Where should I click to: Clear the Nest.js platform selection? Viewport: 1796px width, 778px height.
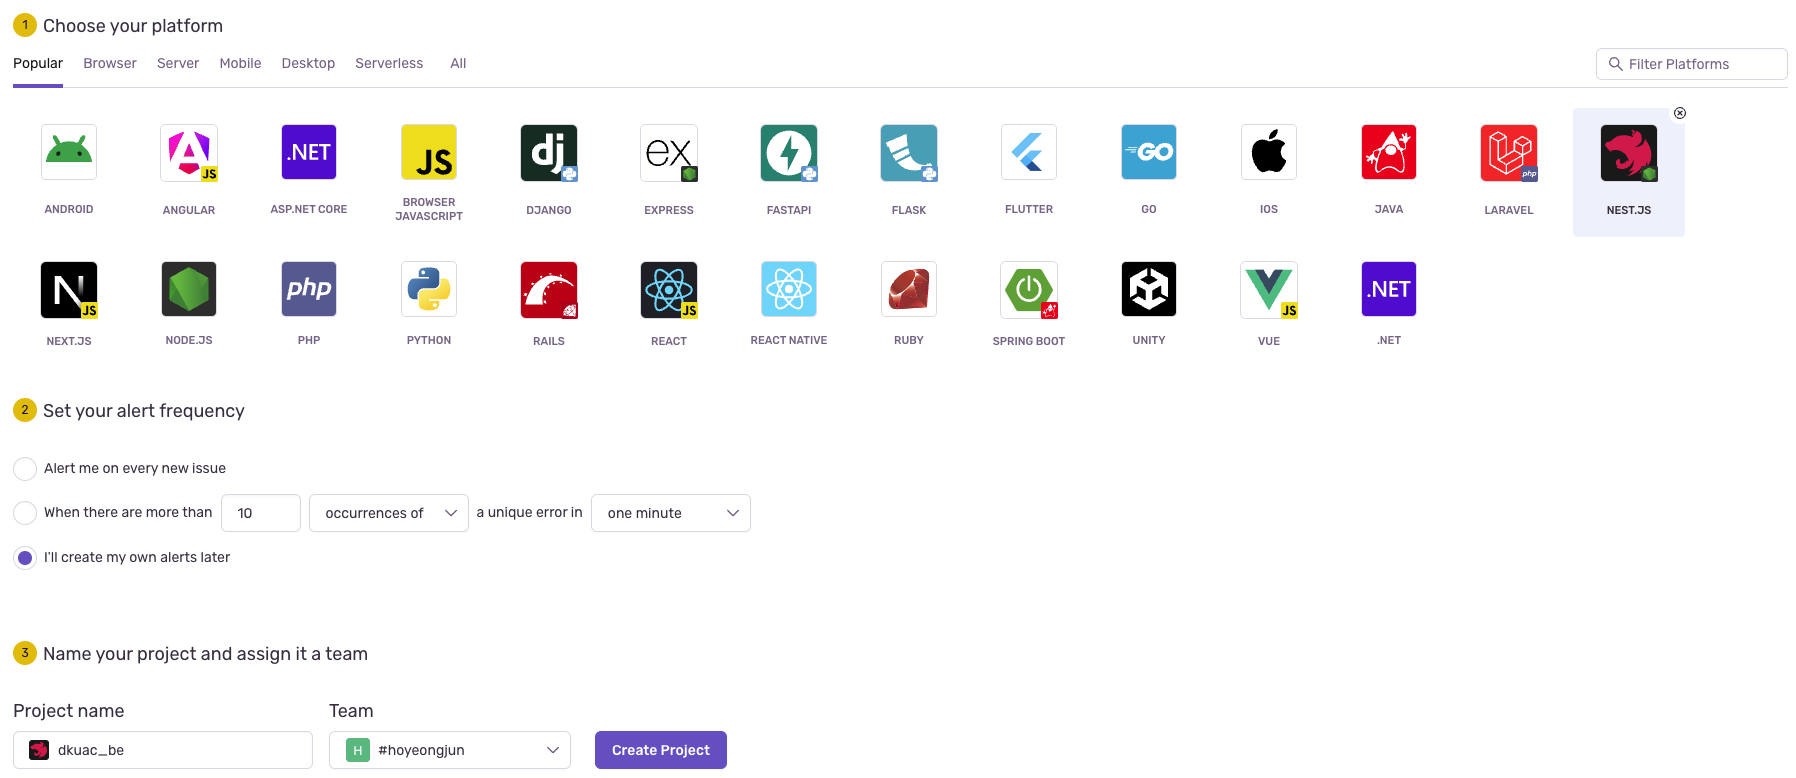[x=1680, y=113]
